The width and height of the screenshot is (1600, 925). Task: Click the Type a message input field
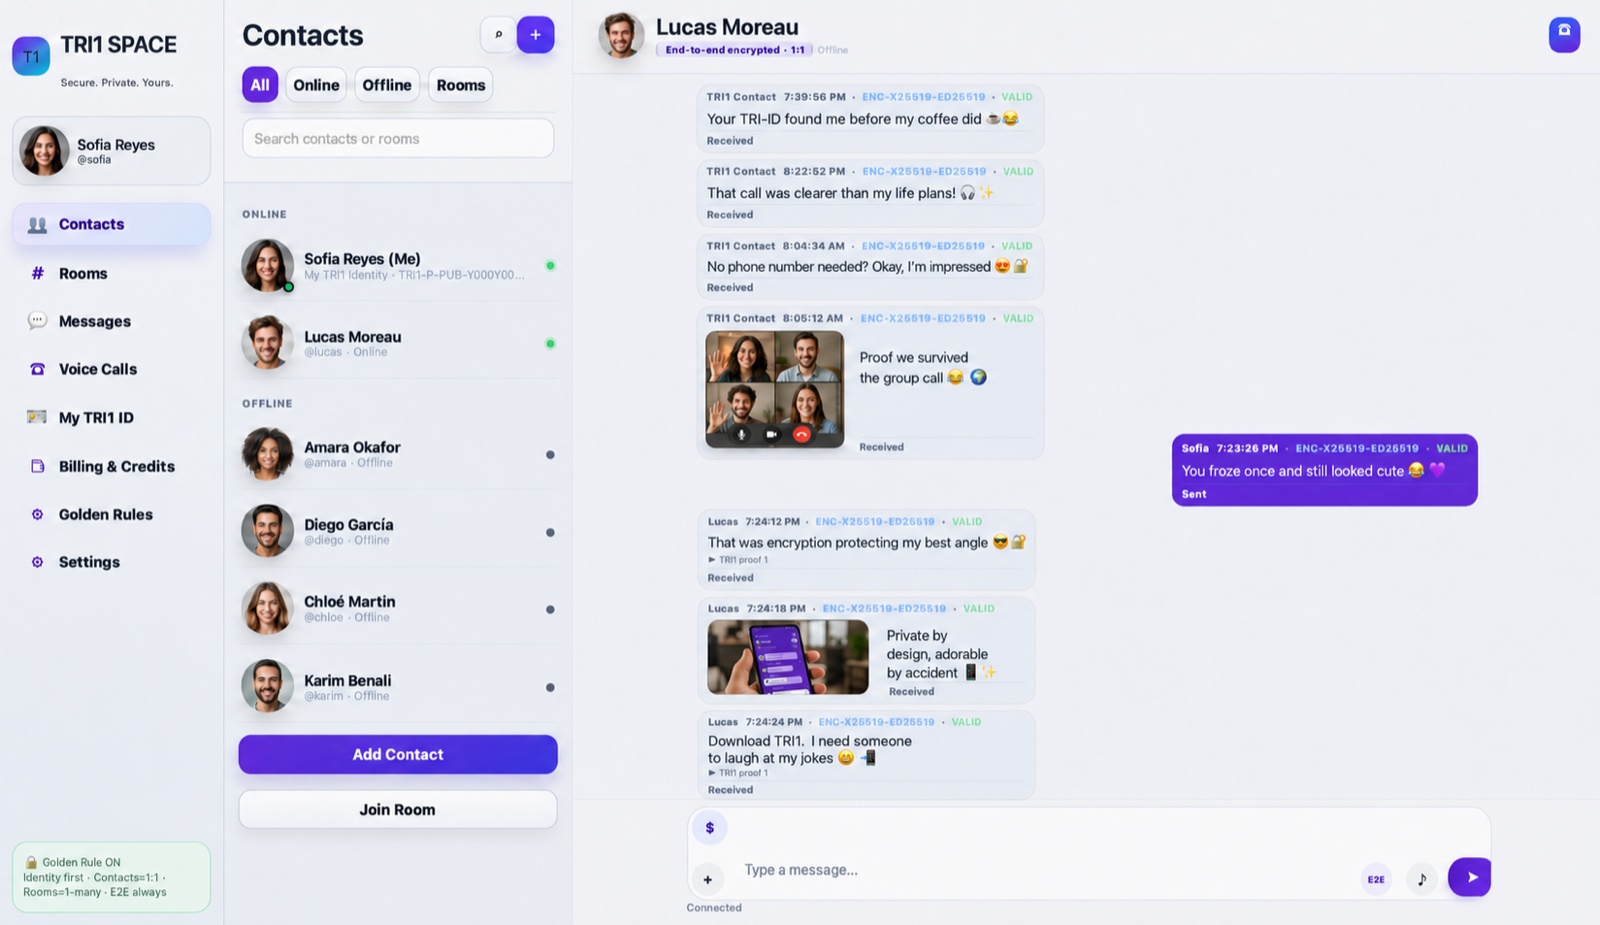1045,870
